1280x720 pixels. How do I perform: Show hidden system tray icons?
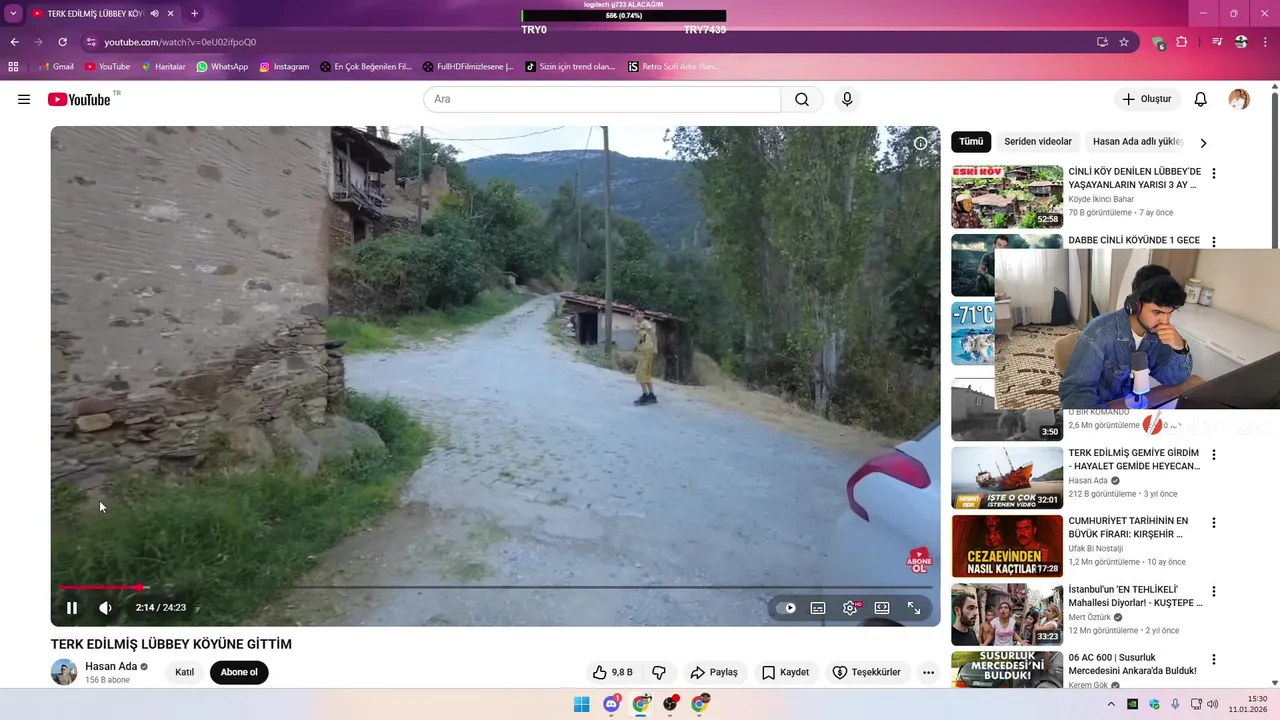tap(1110, 704)
